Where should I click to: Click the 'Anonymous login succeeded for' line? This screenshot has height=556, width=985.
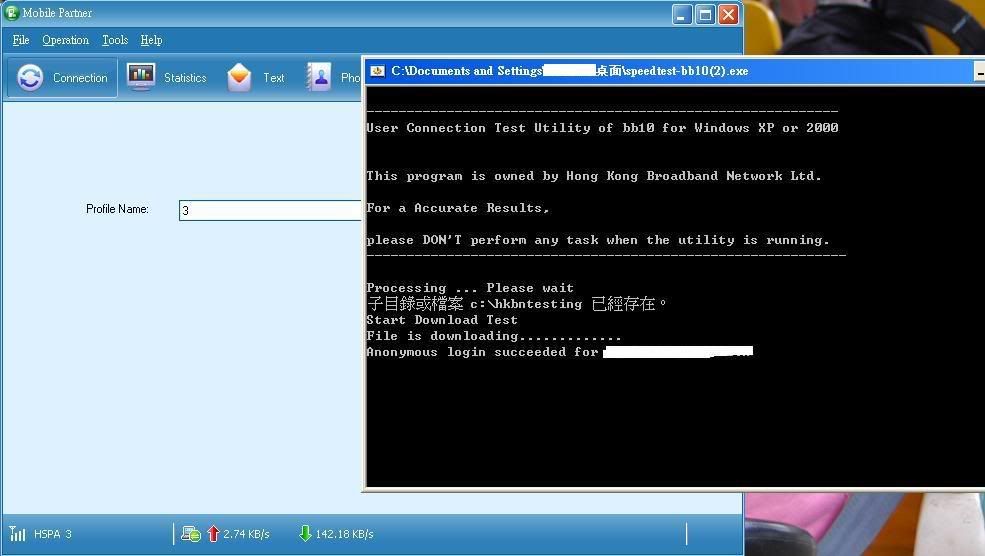click(482, 352)
